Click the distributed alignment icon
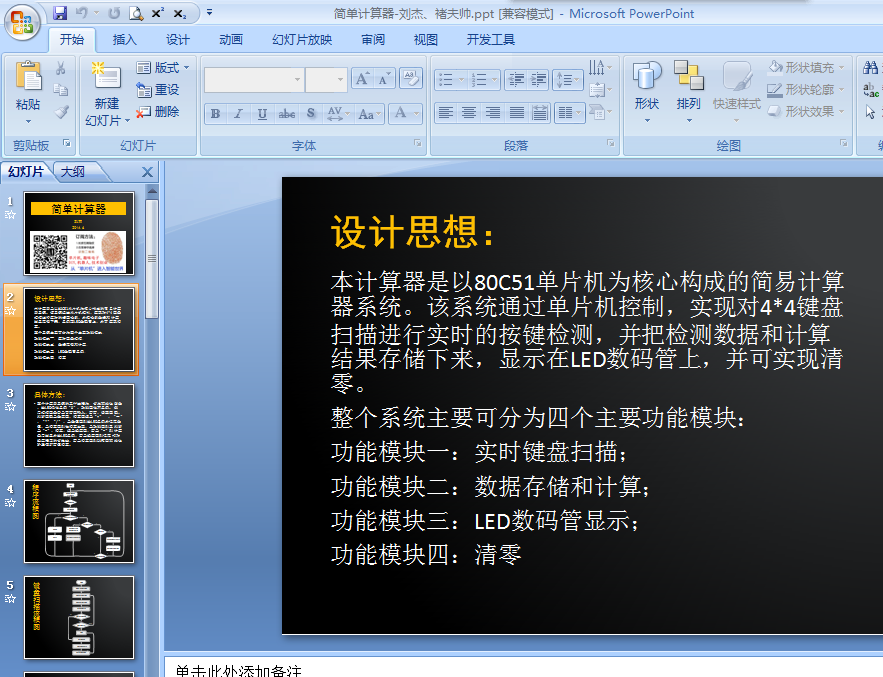Viewport: 883px width, 677px height. (x=539, y=113)
